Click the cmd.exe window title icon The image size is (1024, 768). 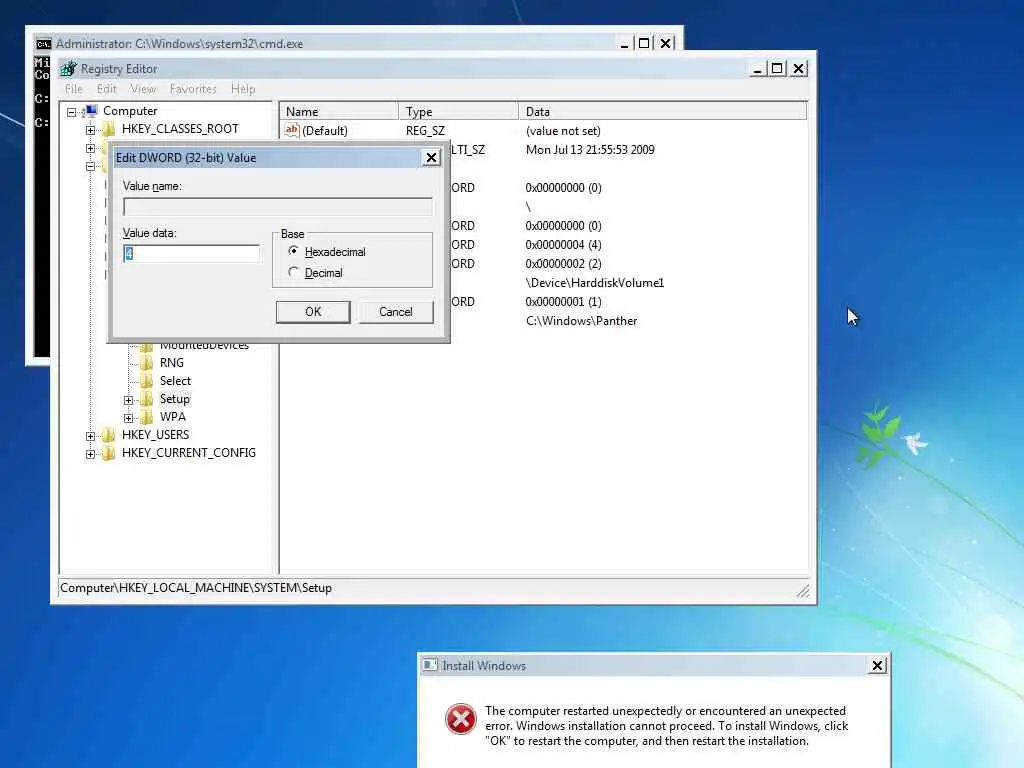(43, 44)
